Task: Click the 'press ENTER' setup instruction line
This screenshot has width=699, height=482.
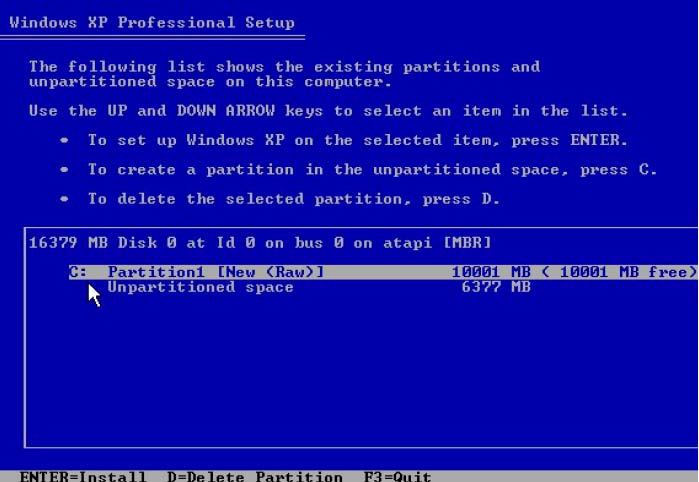Action: tap(358, 140)
